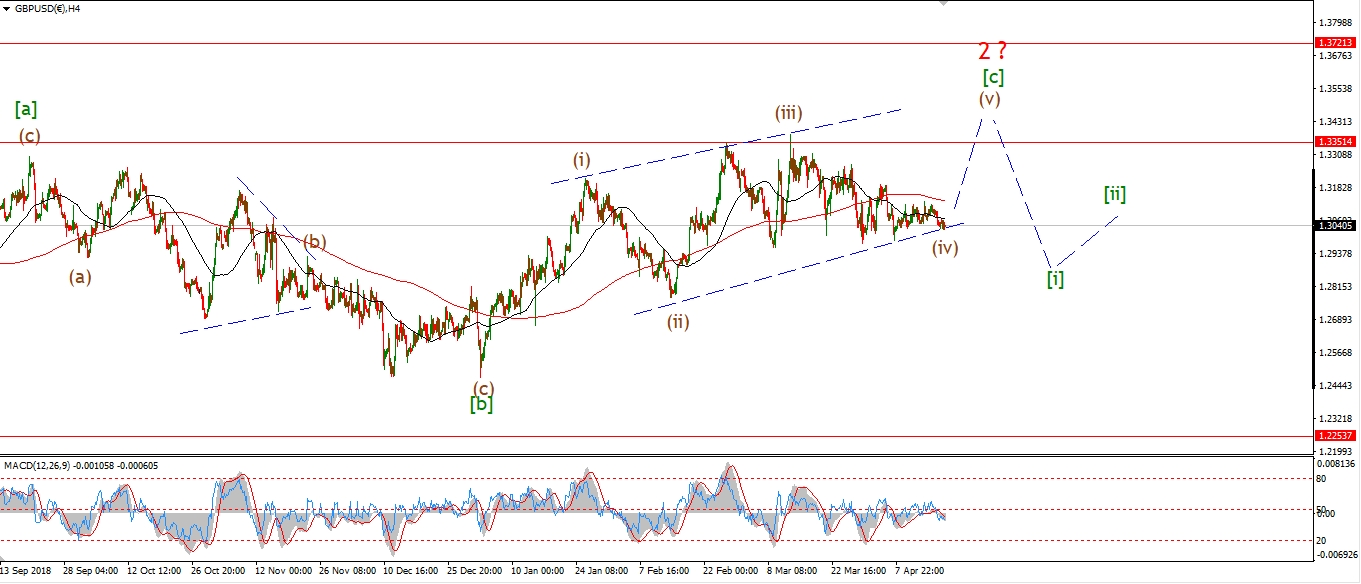Select the 1.35538 price axis value
This screenshot has height=584, width=1361.
(x=1338, y=89)
